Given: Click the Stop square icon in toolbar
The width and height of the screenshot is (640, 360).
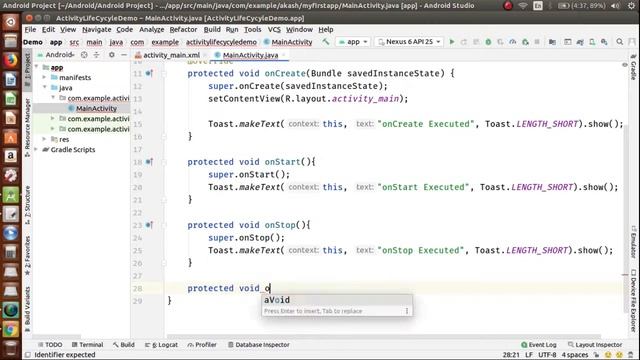Looking at the screenshot, I should [x=537, y=42].
